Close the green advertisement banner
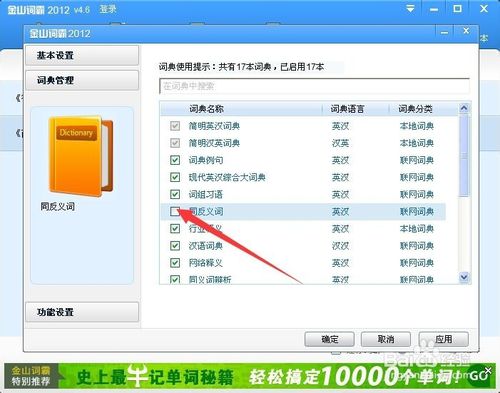 pos(488,370)
